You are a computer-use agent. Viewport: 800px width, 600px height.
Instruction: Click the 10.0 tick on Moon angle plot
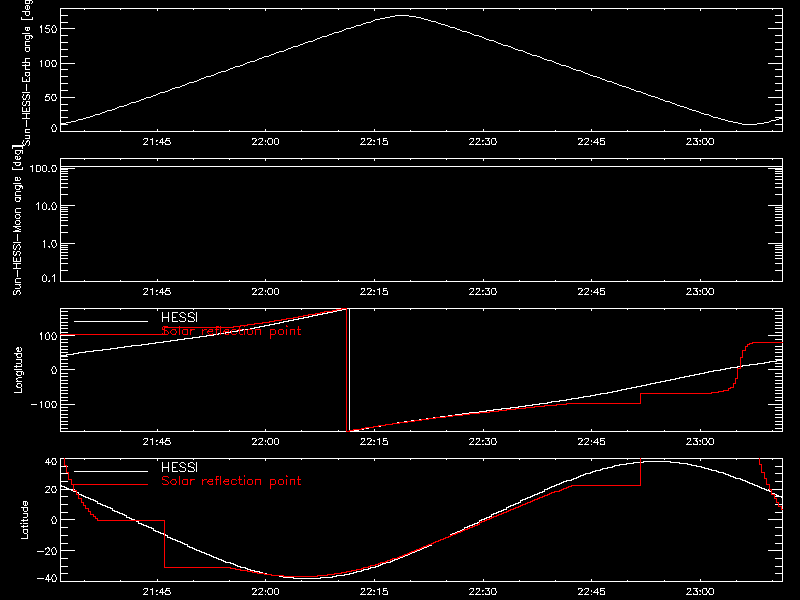[46, 206]
